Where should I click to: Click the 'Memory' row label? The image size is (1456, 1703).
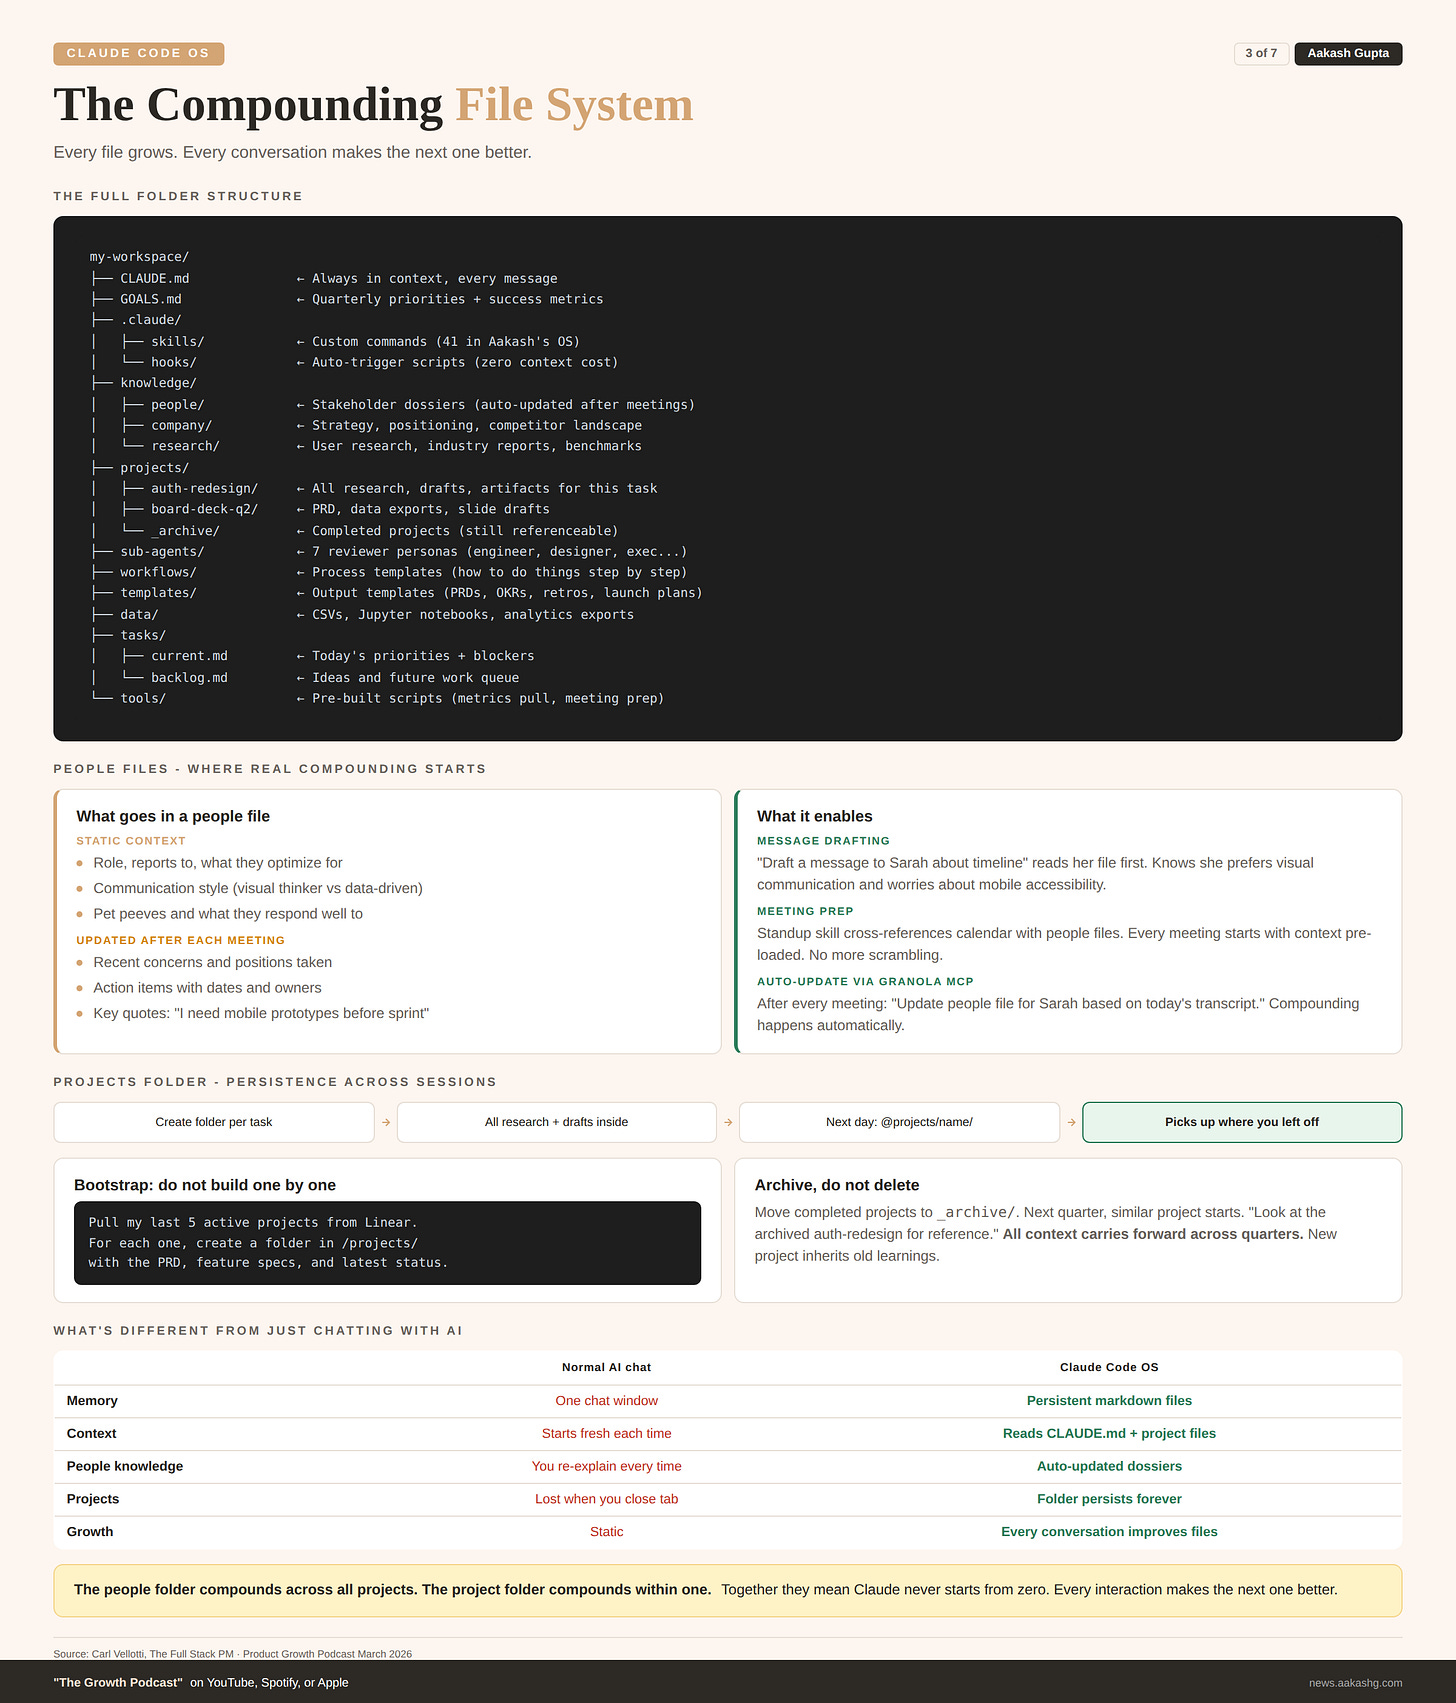tap(92, 1400)
